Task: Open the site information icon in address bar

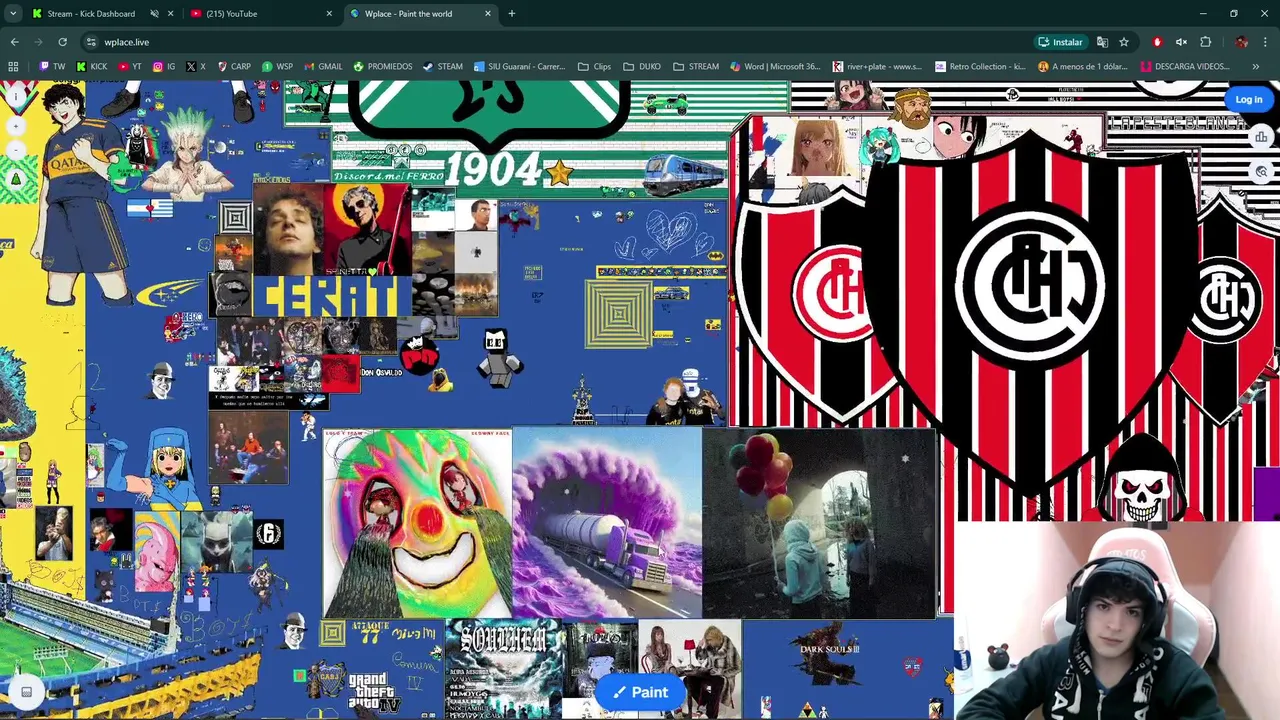Action: point(91,42)
